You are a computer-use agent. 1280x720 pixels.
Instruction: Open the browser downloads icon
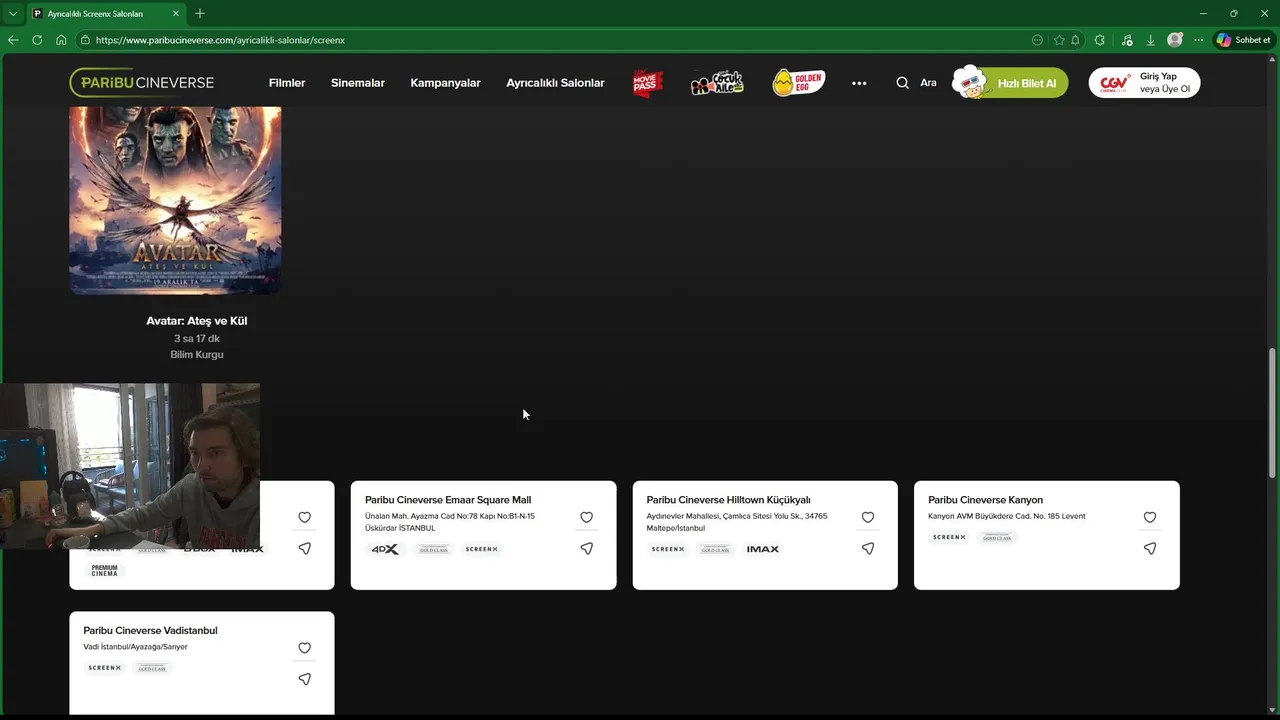pos(1150,40)
